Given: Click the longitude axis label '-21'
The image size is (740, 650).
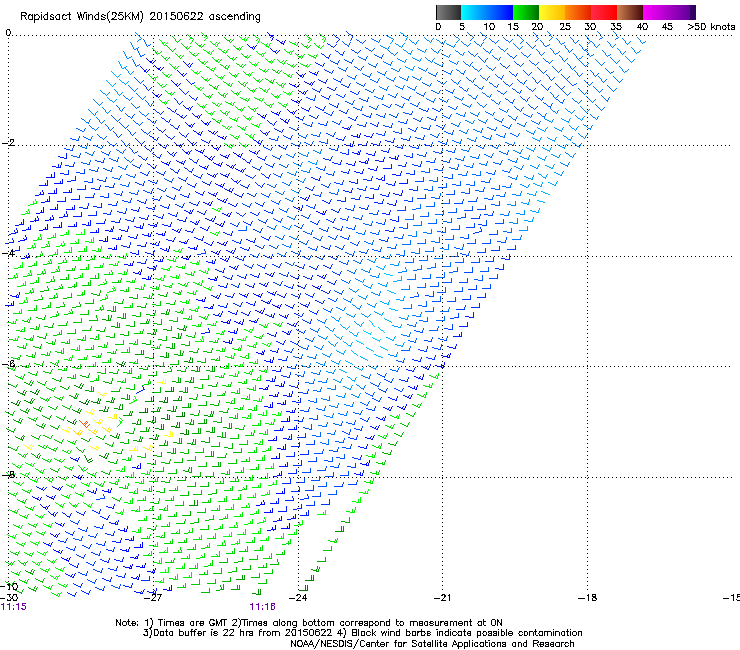Looking at the screenshot, I should (x=442, y=598).
